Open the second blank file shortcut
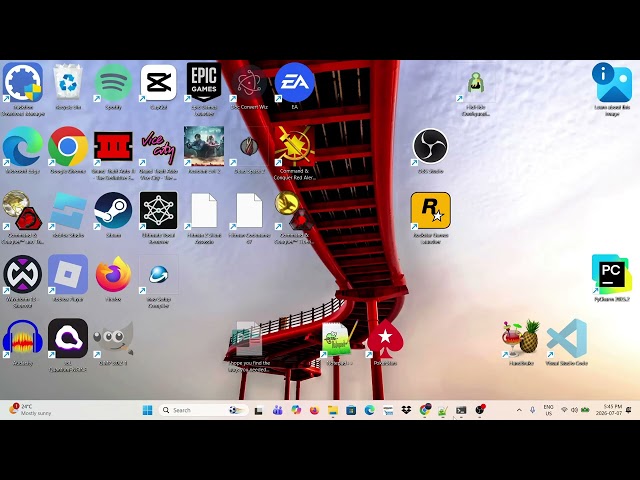The height and width of the screenshot is (480, 640). coord(249,211)
